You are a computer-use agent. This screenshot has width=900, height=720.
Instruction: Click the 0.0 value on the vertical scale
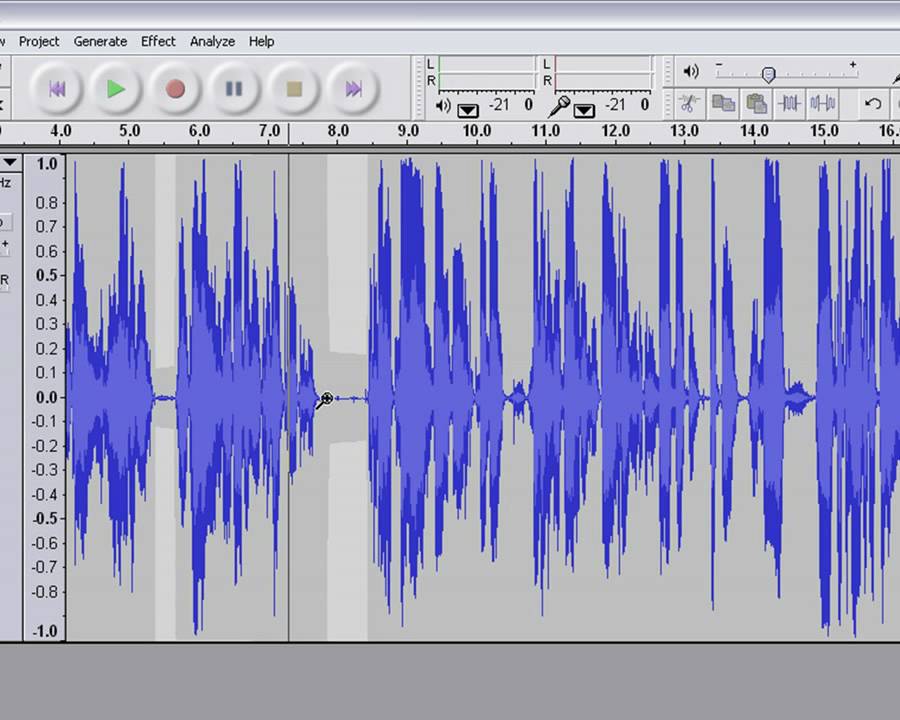[46, 397]
